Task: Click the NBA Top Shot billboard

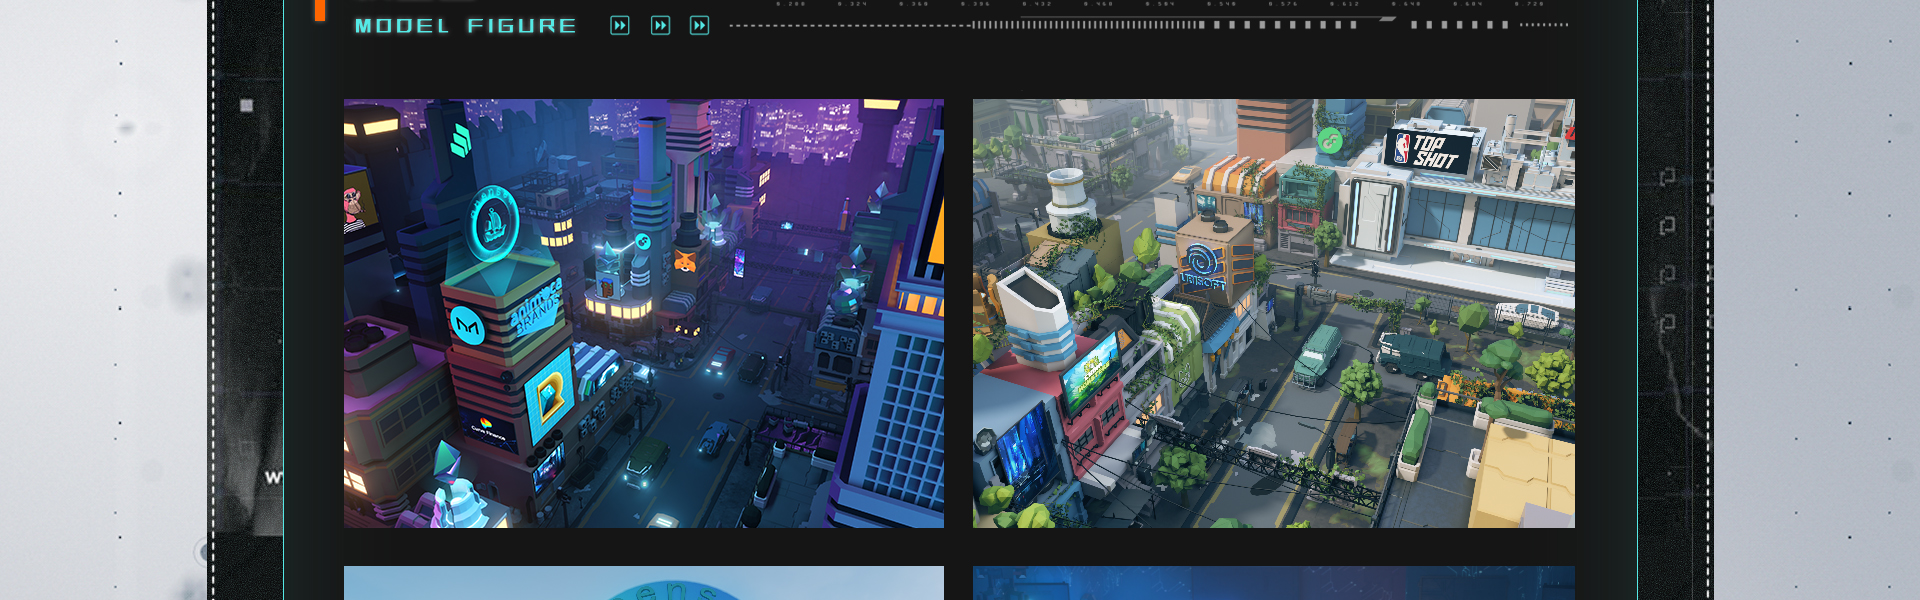Action: coord(1427,151)
